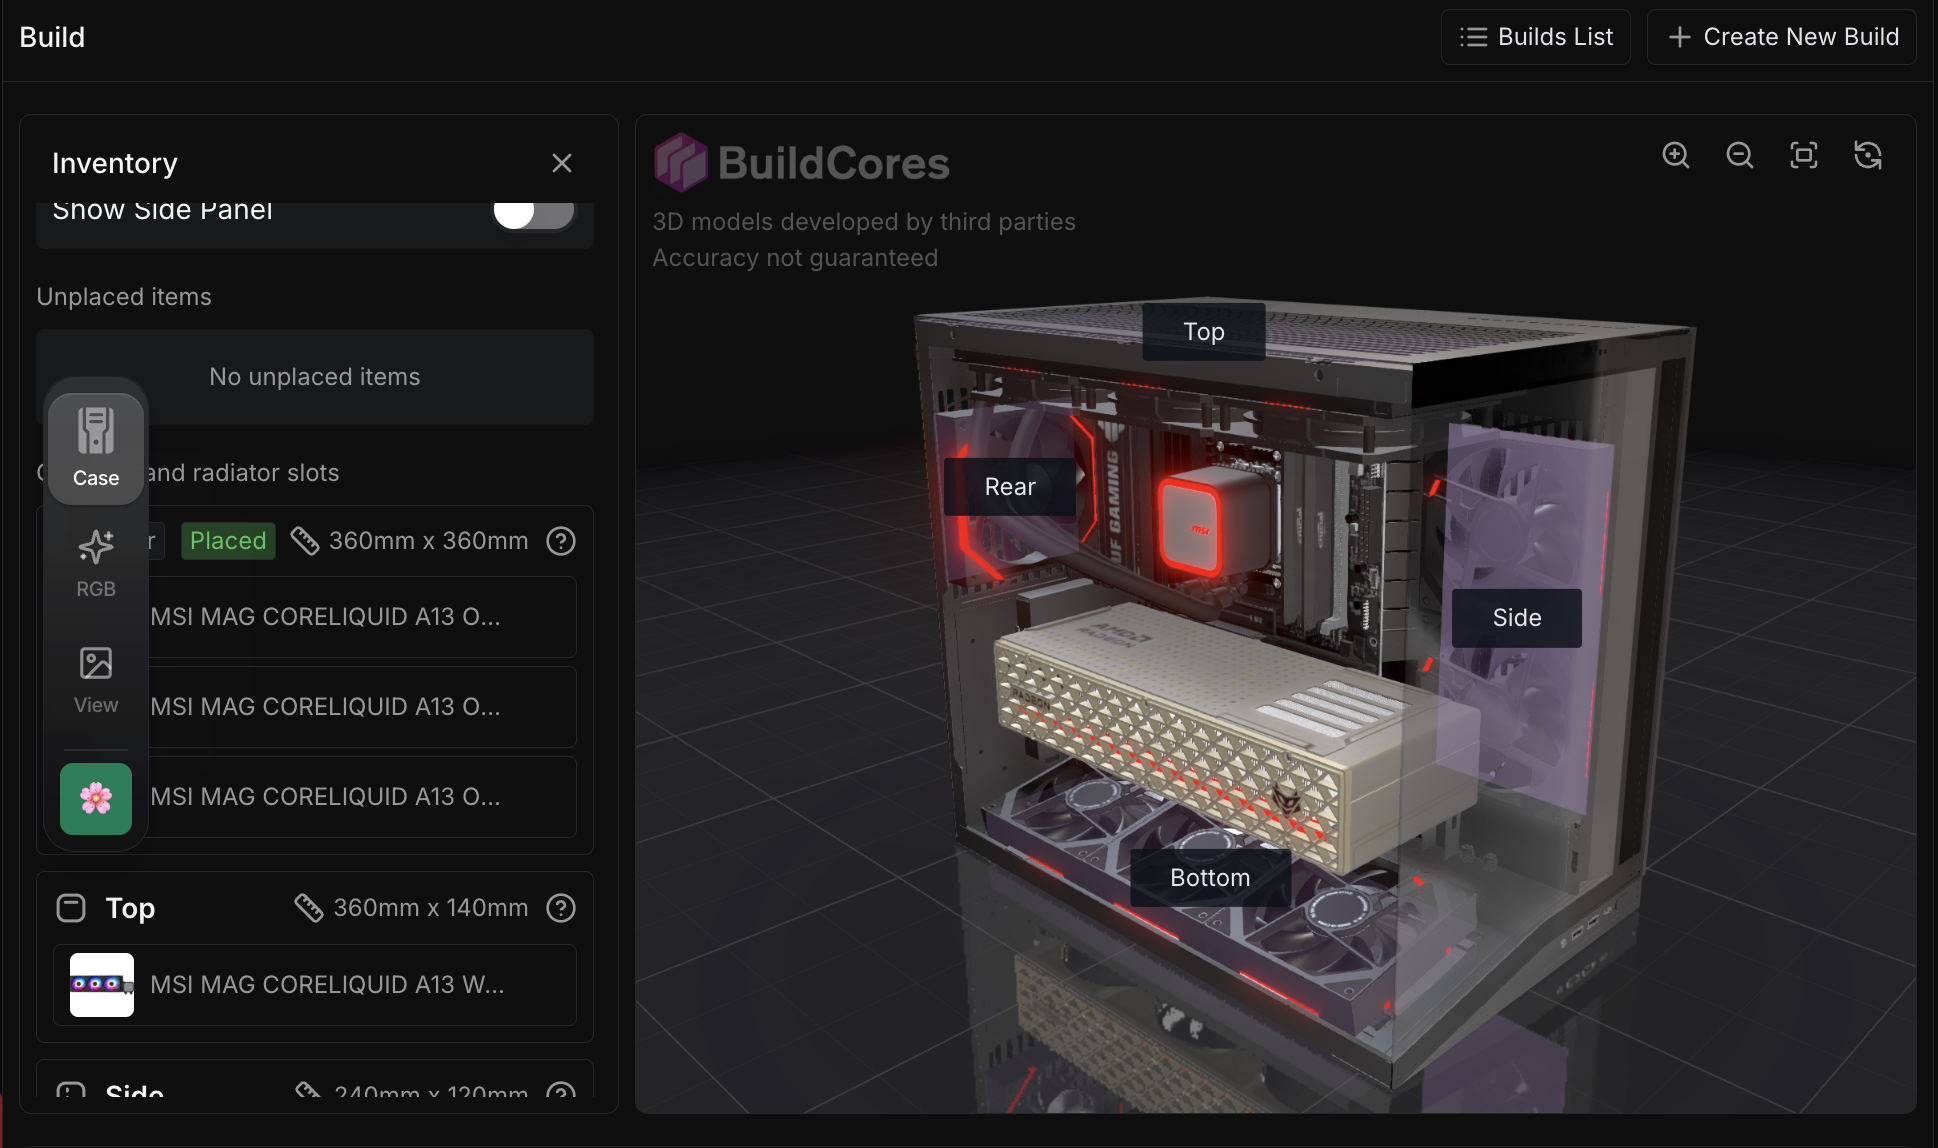Select the Bottom label on the case
The width and height of the screenshot is (1938, 1148).
1210,878
